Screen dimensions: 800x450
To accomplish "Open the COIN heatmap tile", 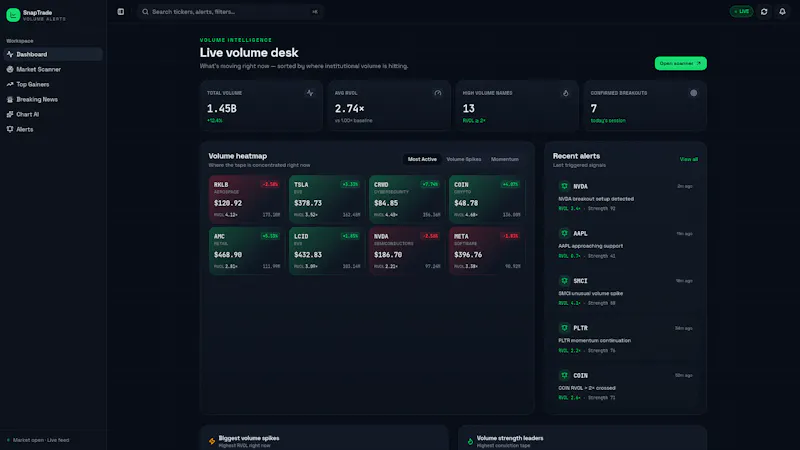I will [487, 199].
